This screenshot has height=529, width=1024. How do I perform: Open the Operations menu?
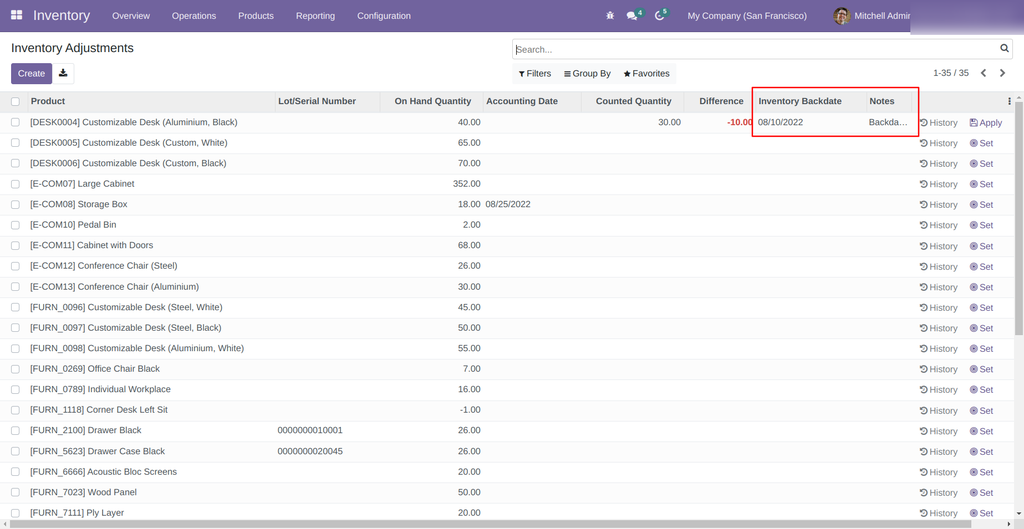pos(194,16)
